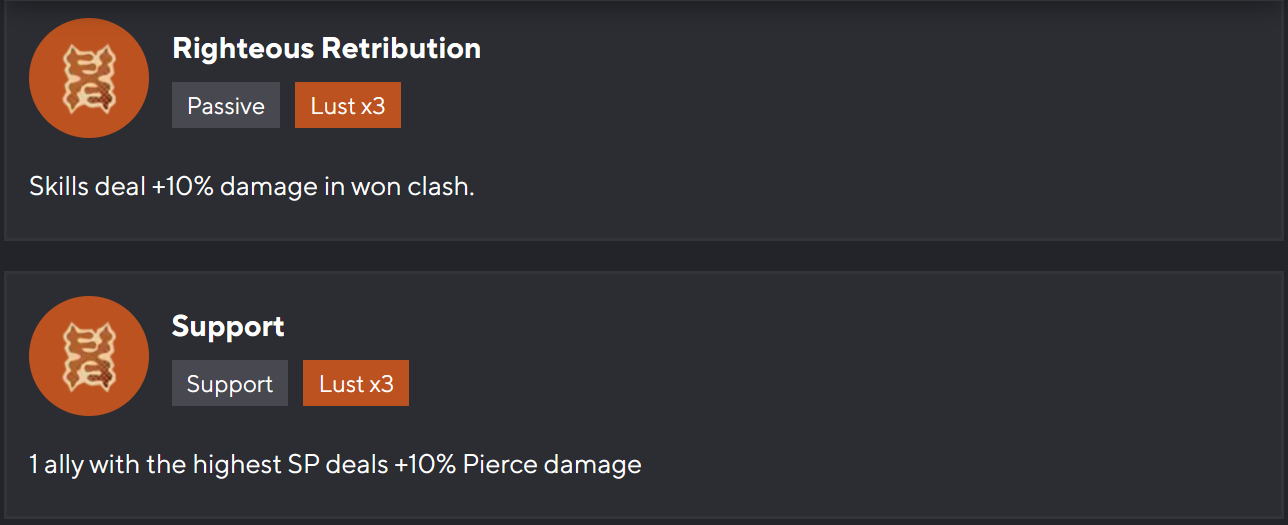1288x525 pixels.
Task: Click the "+10%" value in Support description
Action: (x=425, y=465)
